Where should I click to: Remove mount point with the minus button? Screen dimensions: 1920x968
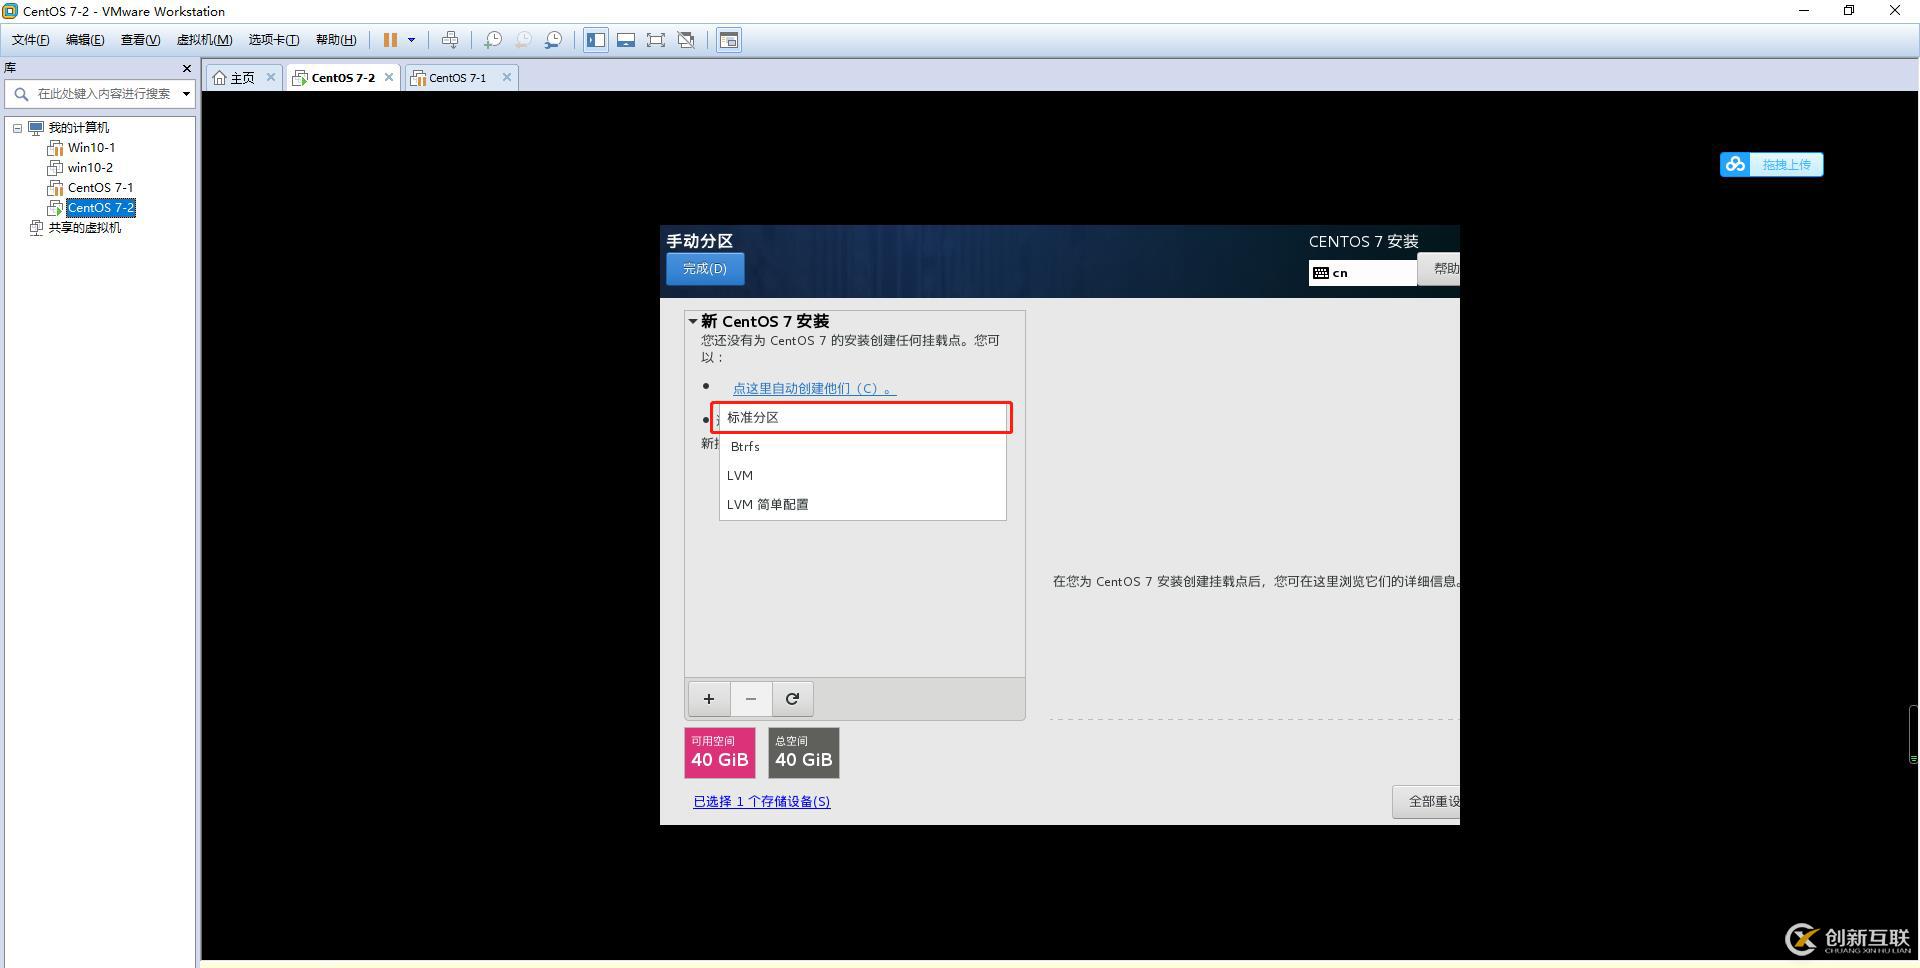coord(751,699)
